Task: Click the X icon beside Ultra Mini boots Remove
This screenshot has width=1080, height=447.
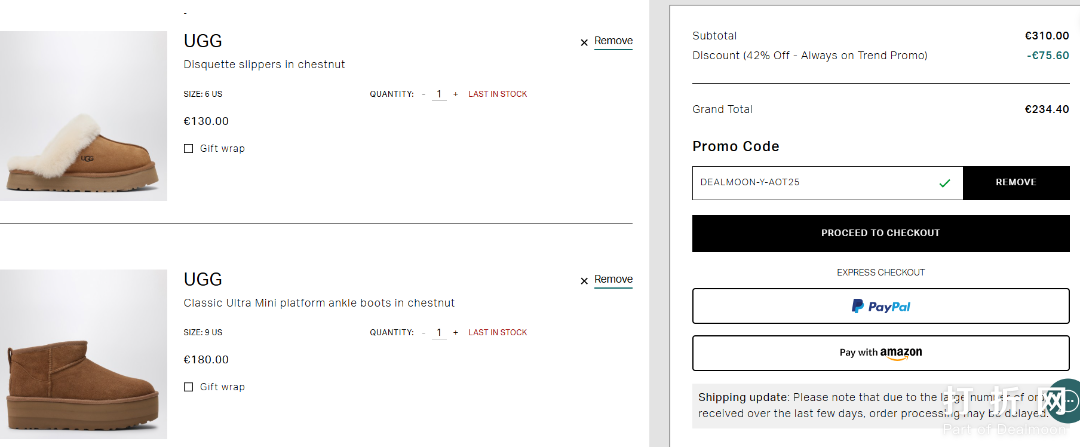Action: pos(584,281)
